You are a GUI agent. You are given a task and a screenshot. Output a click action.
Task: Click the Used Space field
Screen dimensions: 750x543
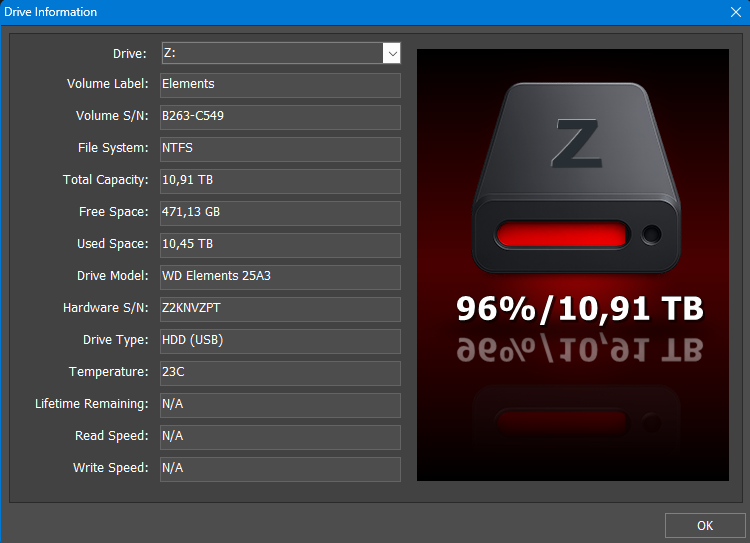(280, 245)
